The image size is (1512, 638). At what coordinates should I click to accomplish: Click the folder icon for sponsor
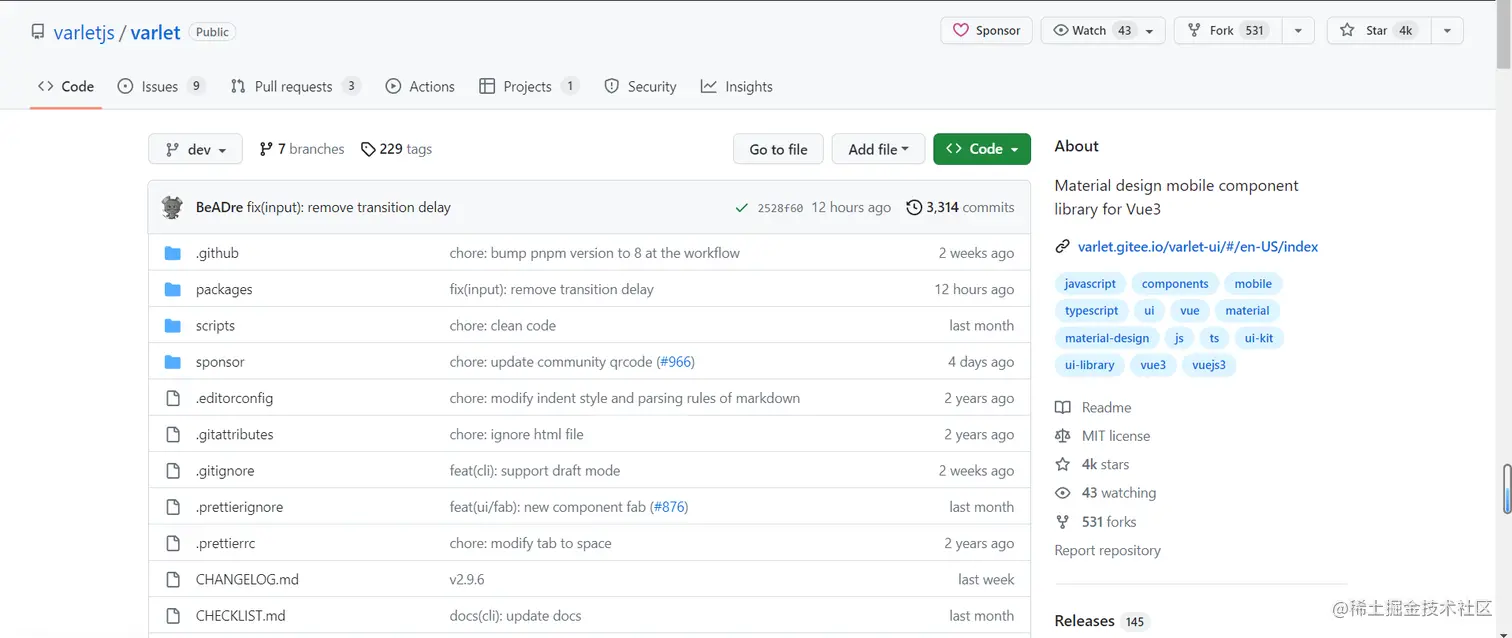click(172, 362)
